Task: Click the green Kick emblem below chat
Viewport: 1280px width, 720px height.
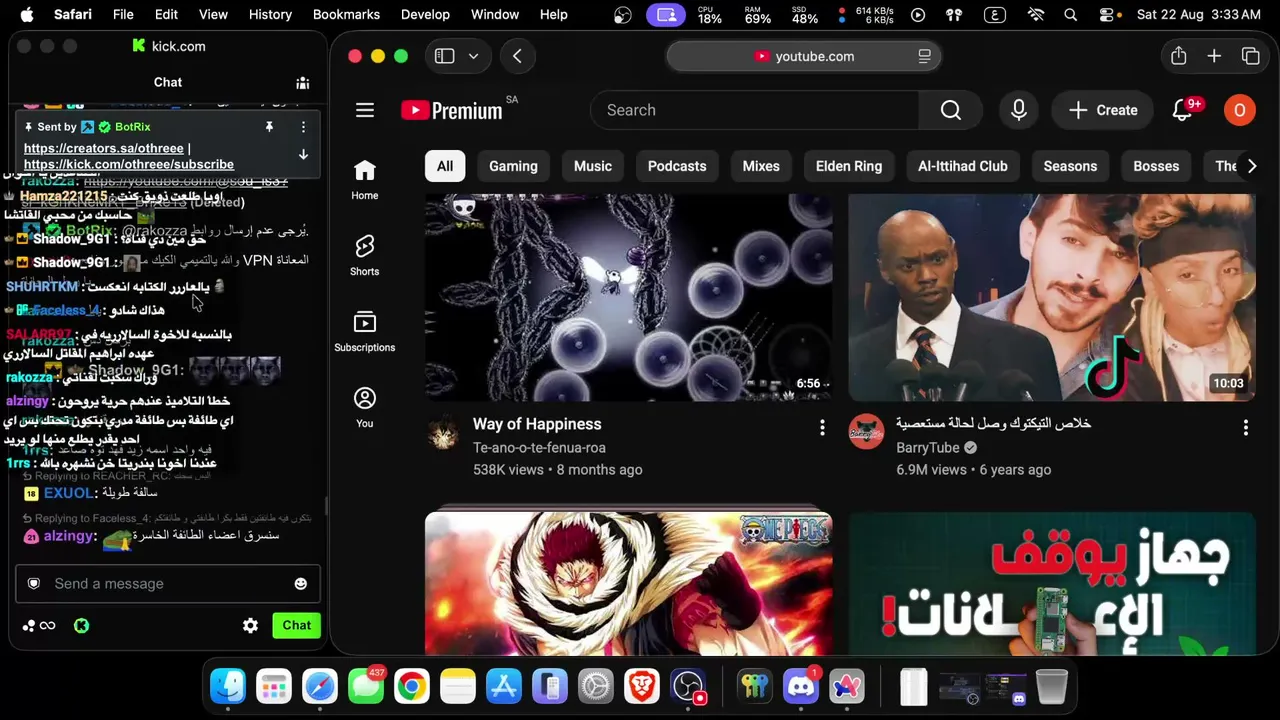Action: 82,626
